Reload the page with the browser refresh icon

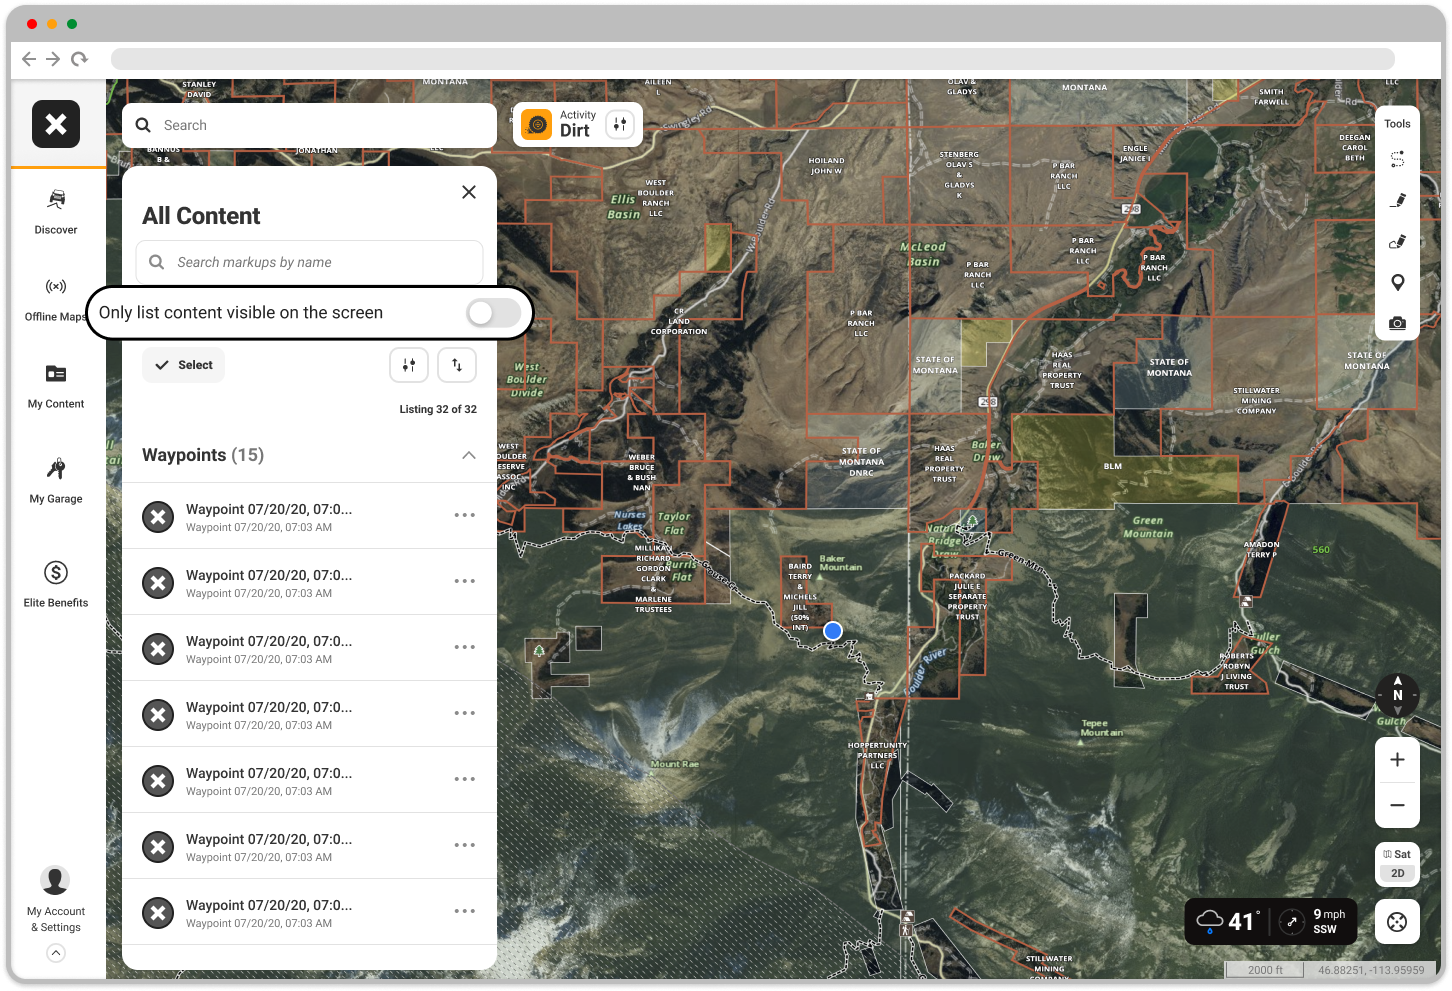(79, 59)
